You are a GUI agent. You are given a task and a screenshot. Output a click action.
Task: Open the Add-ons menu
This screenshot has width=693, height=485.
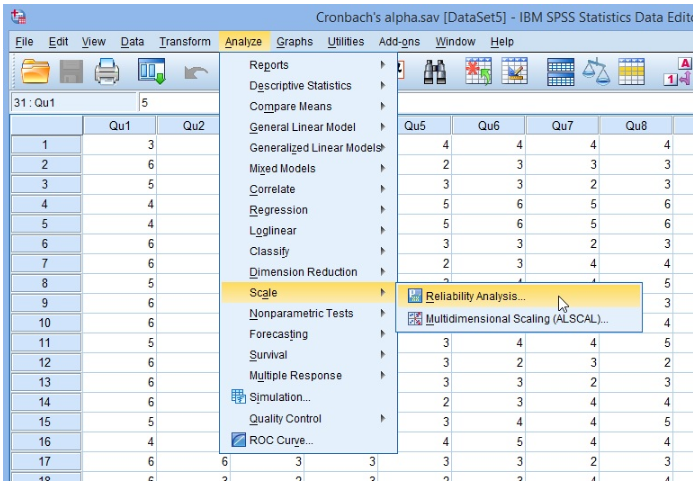click(399, 42)
